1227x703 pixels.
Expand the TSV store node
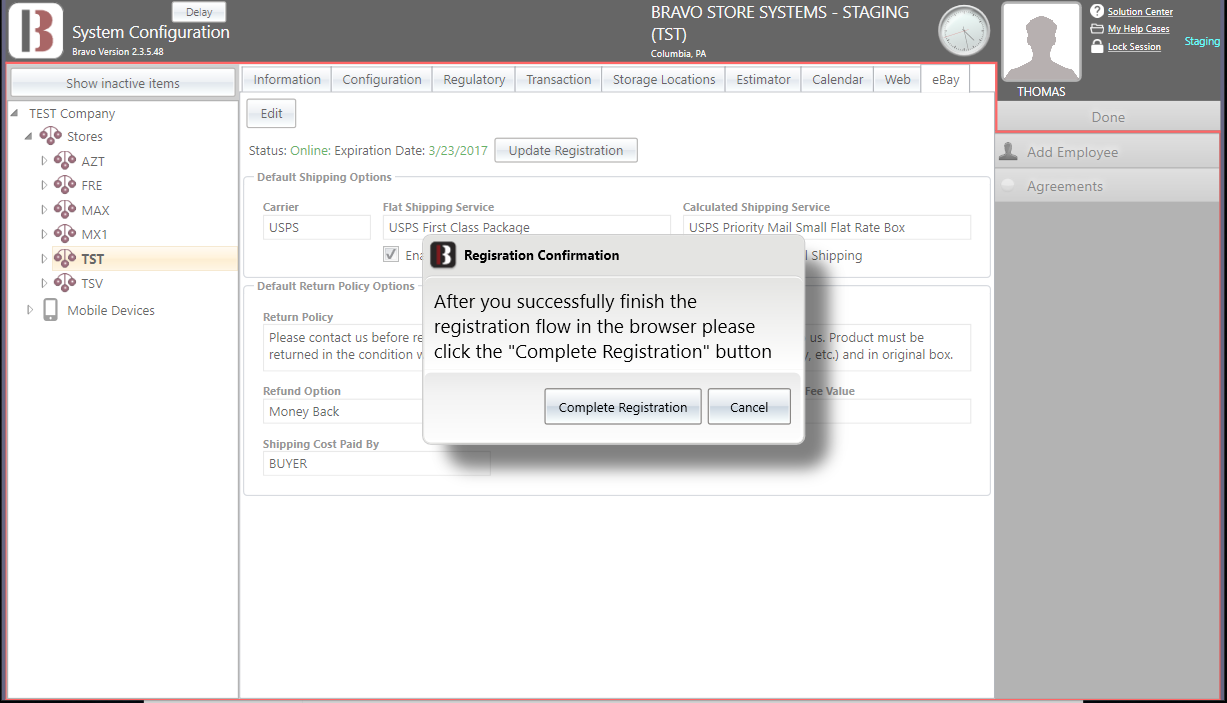[x=44, y=283]
